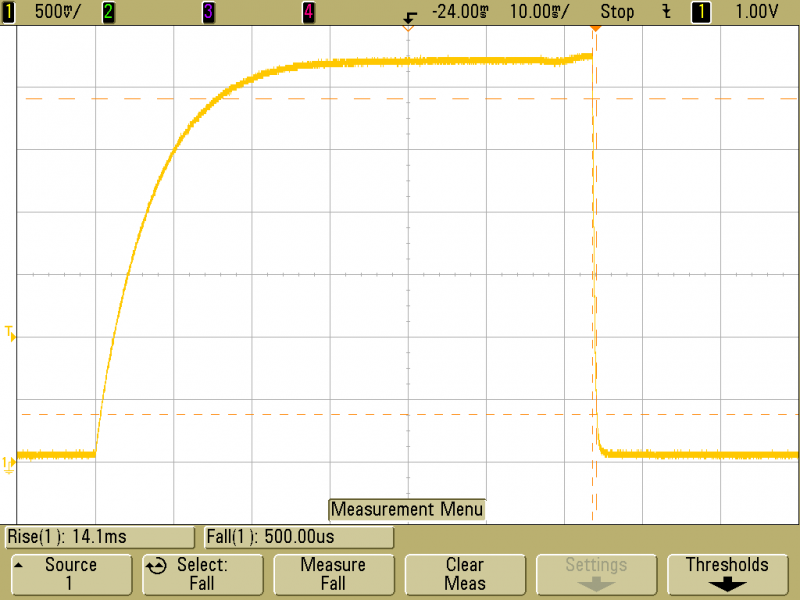Click the Clear Meas softkey
800x600 pixels.
point(465,574)
